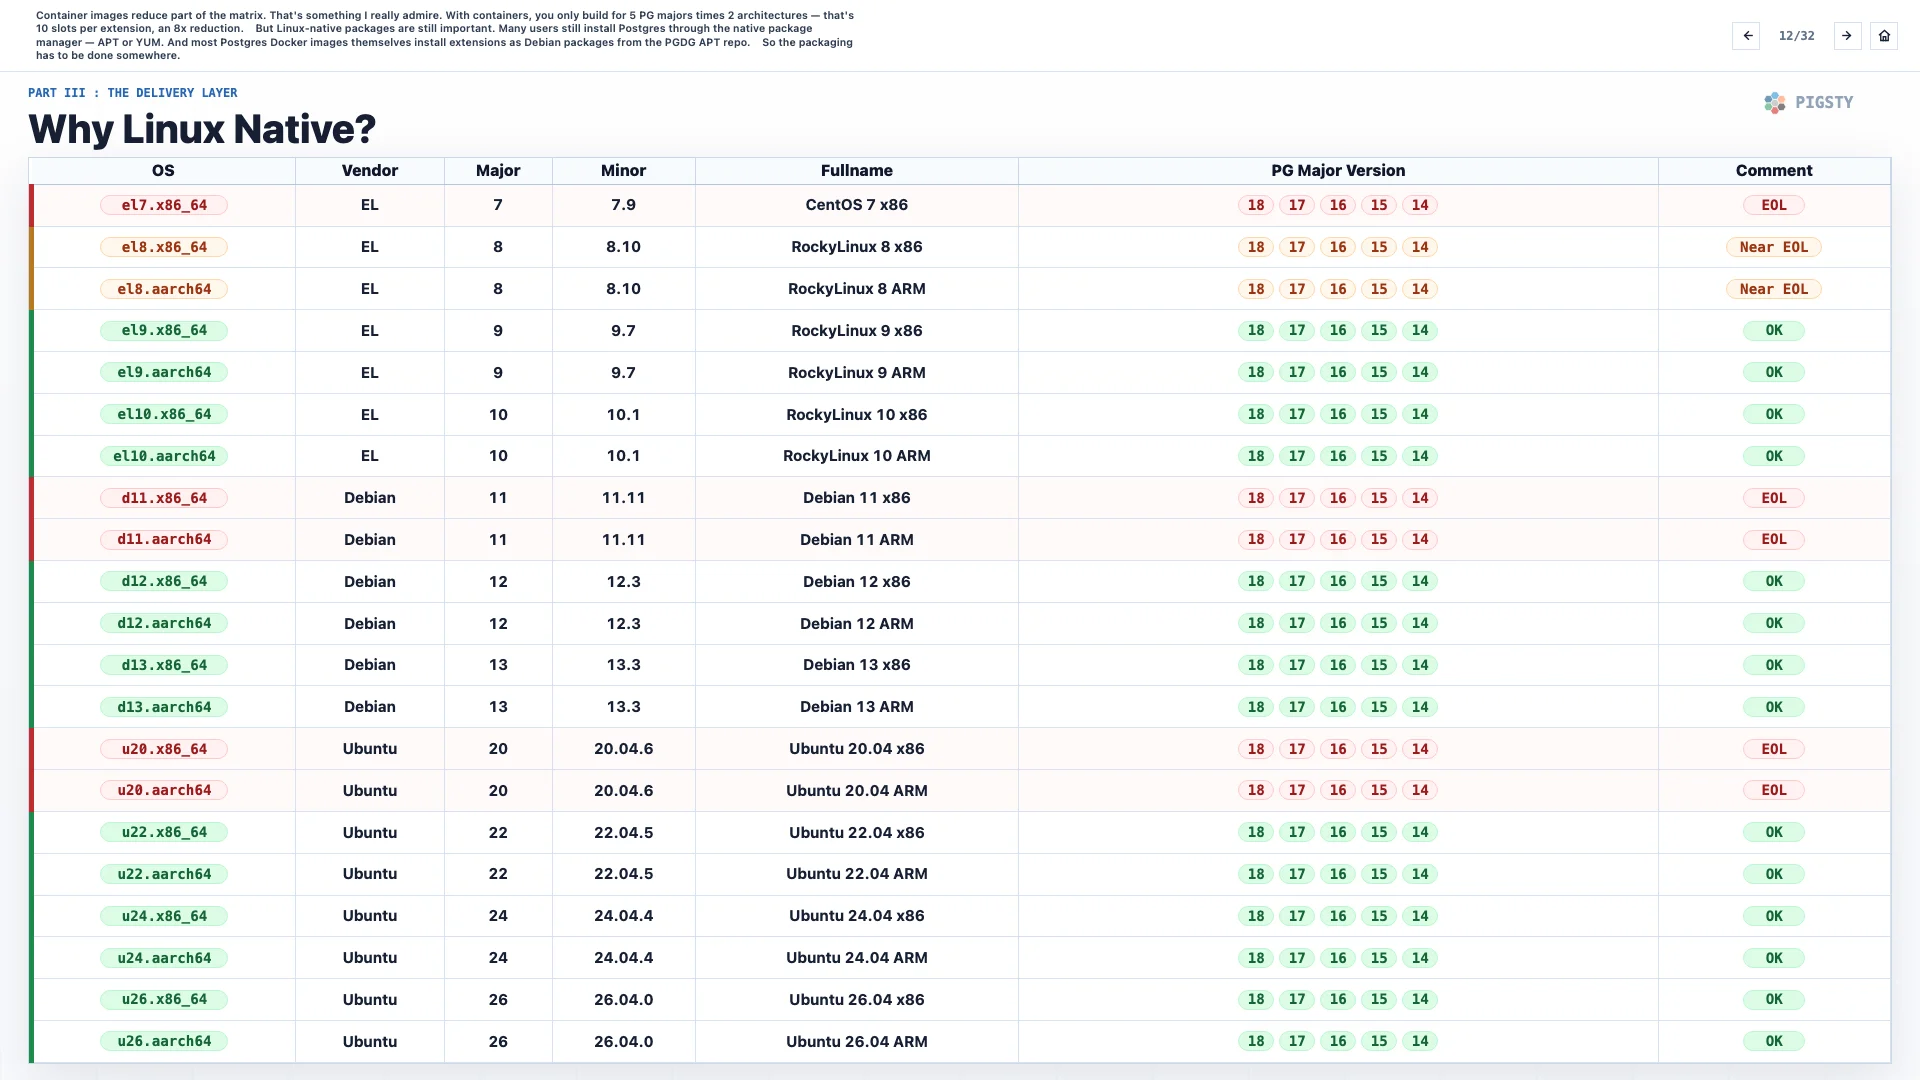Select the PG Major Version column header

click(x=1338, y=171)
